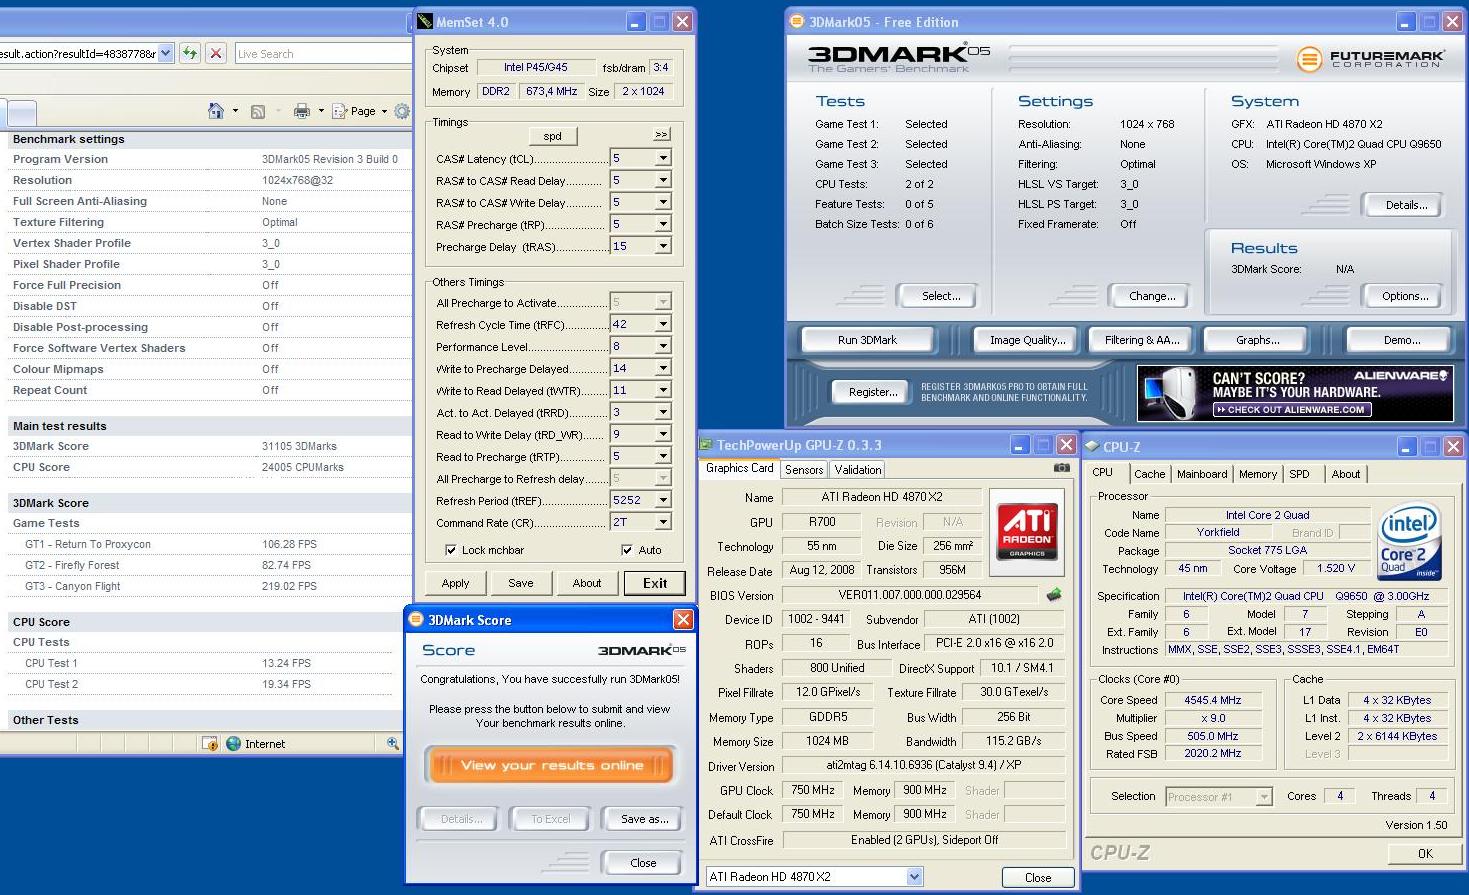Open the Refresh Cycle Time (tRFC) dropdown

(x=662, y=324)
